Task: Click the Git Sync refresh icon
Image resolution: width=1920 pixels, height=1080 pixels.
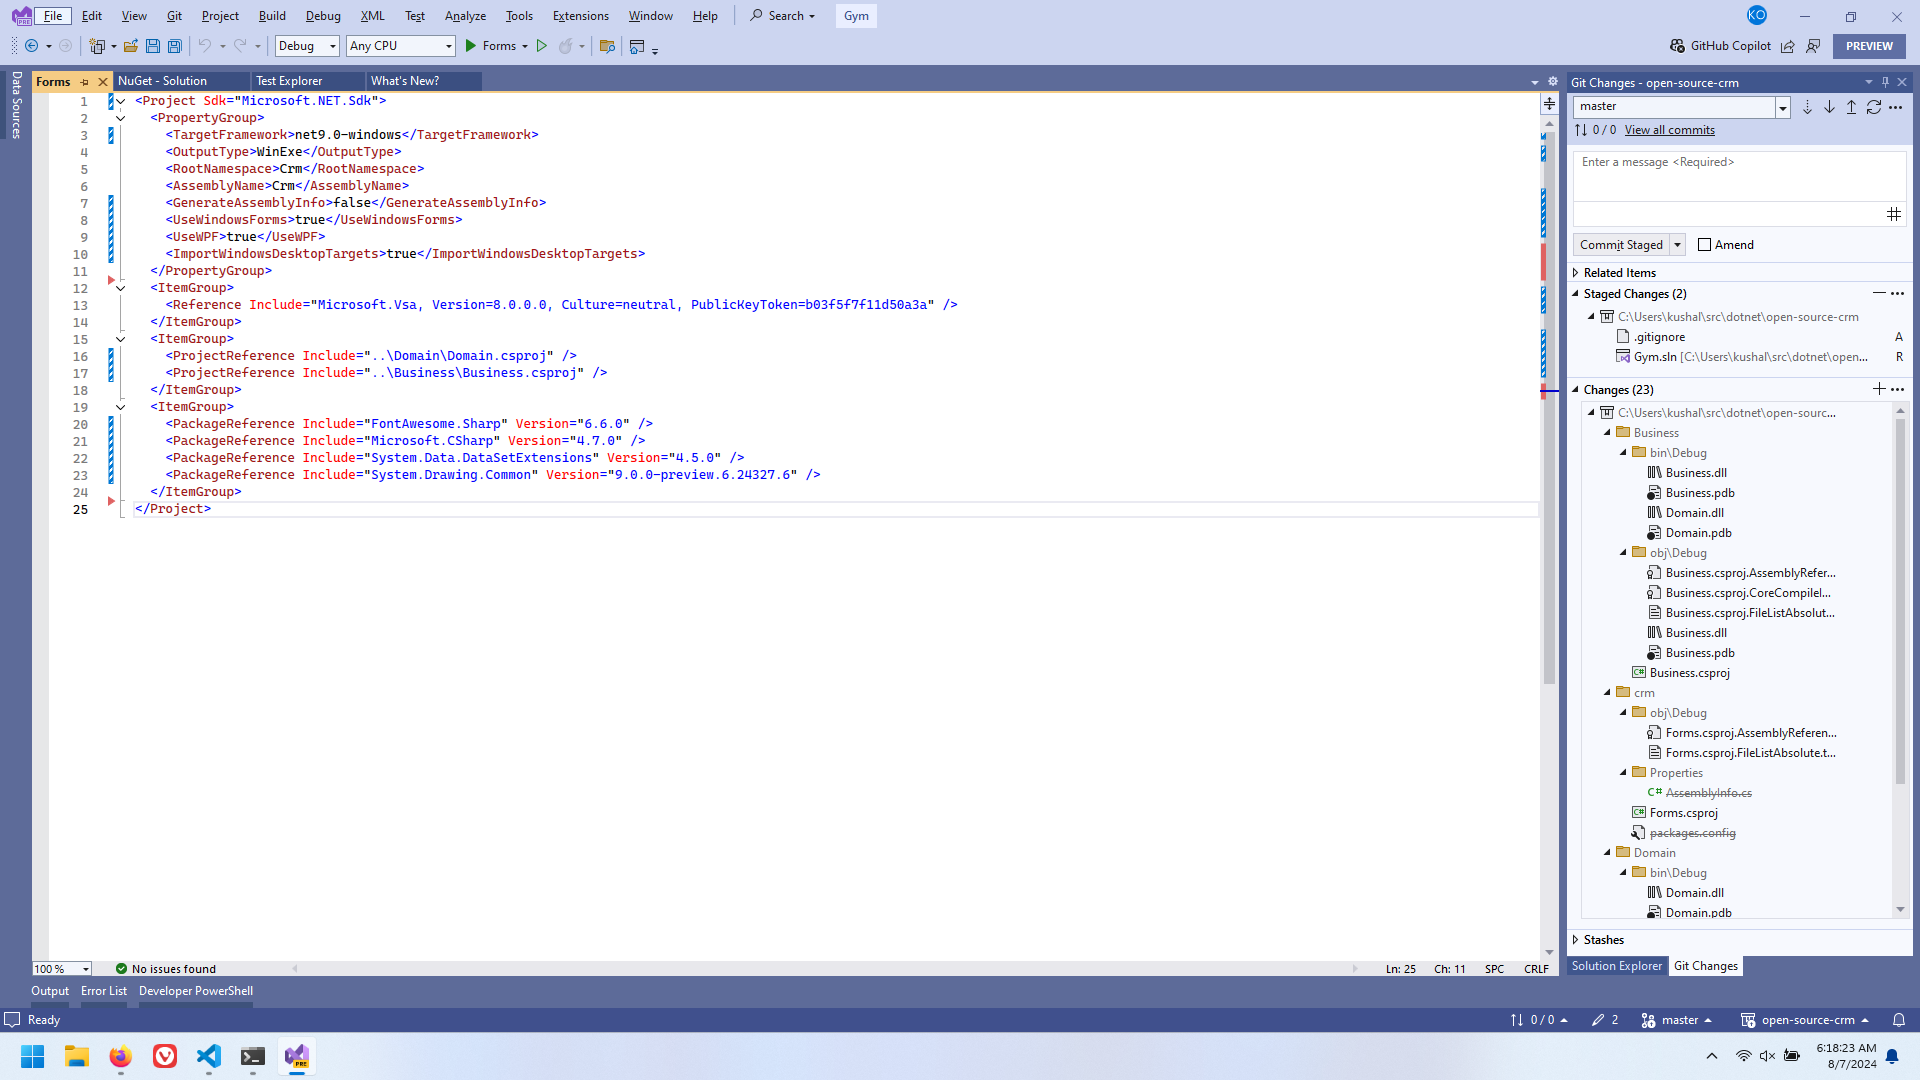Action: tap(1873, 107)
